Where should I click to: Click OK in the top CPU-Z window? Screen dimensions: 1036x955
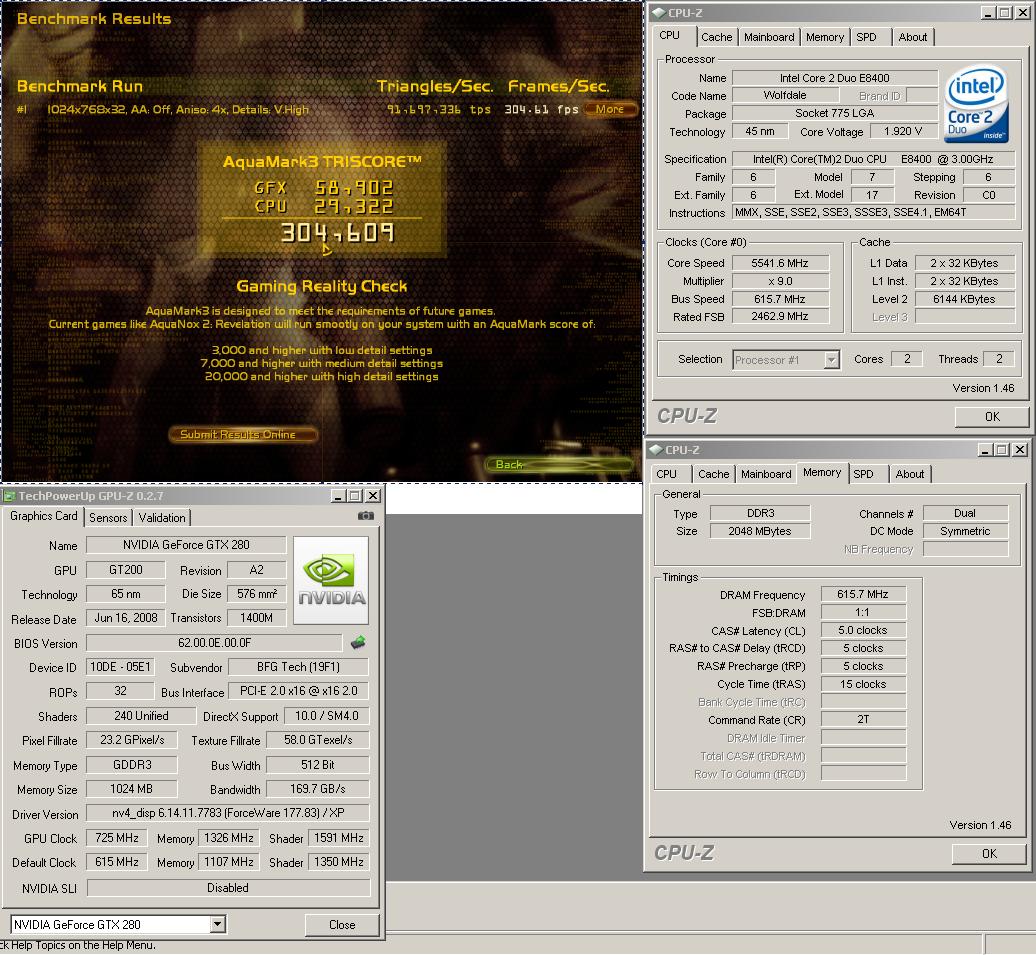(x=992, y=416)
